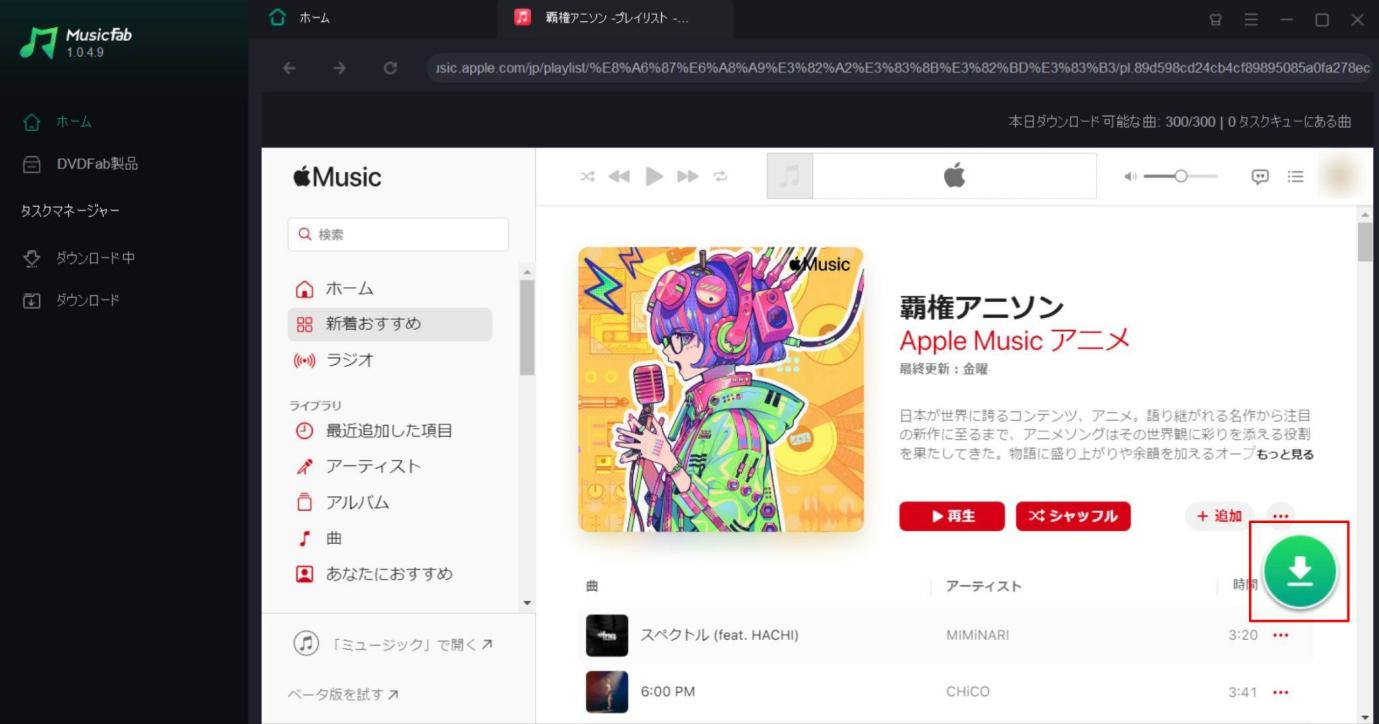Open アルバム library
Viewport: 1379px width, 724px height.
(x=390, y=502)
